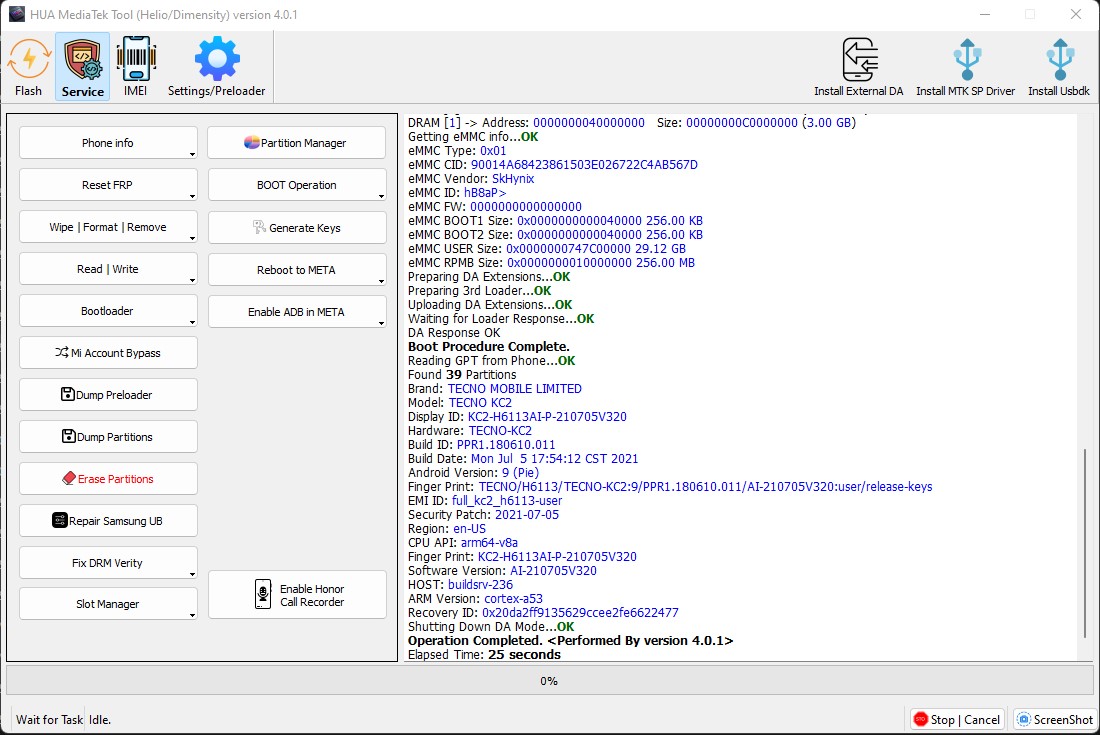The height and width of the screenshot is (735, 1100).
Task: Click the 'TECNO MOBILE LIMITED' brand text
Action: point(515,389)
